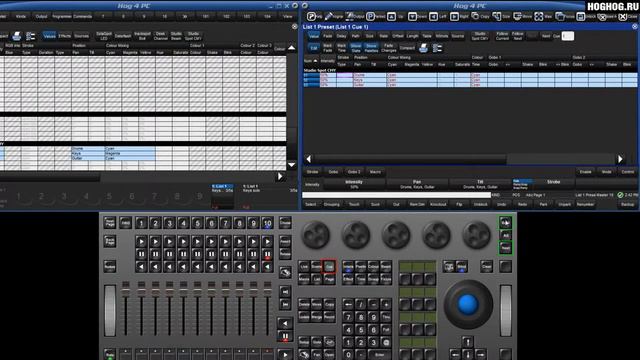Select the Values tab in left window
This screenshot has width=640, height=360.
point(49,36)
